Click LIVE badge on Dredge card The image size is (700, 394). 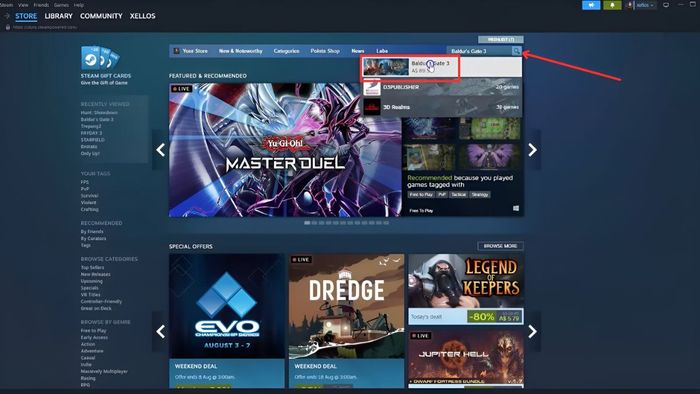(300, 259)
